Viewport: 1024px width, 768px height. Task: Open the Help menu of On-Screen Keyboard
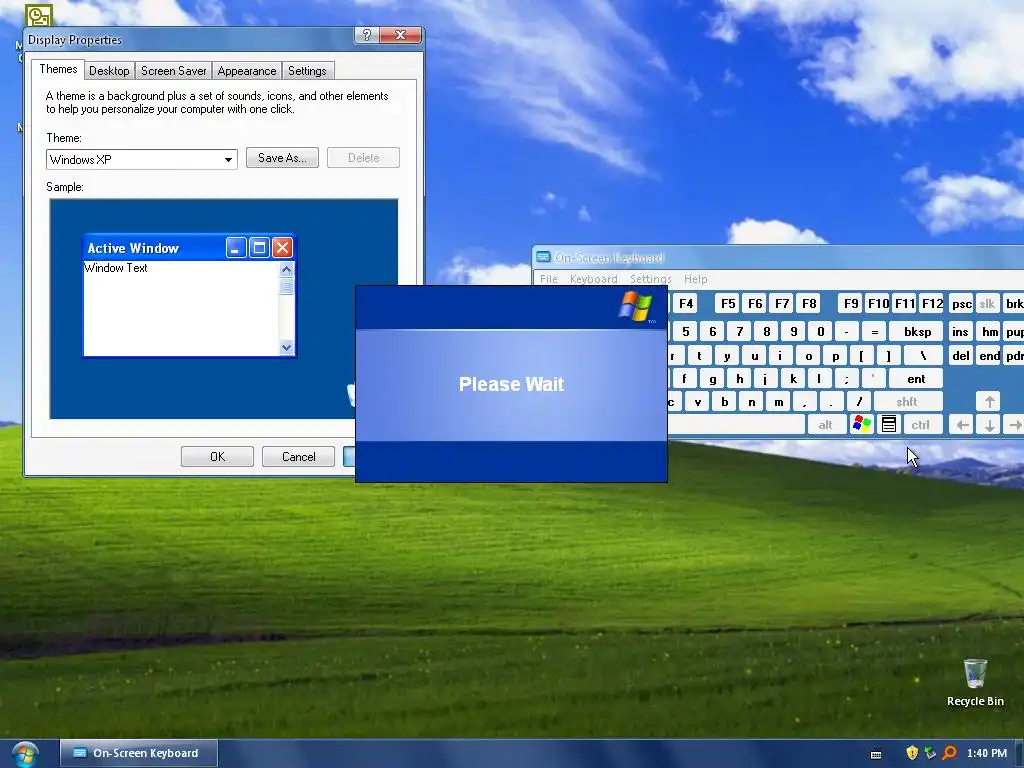click(696, 279)
